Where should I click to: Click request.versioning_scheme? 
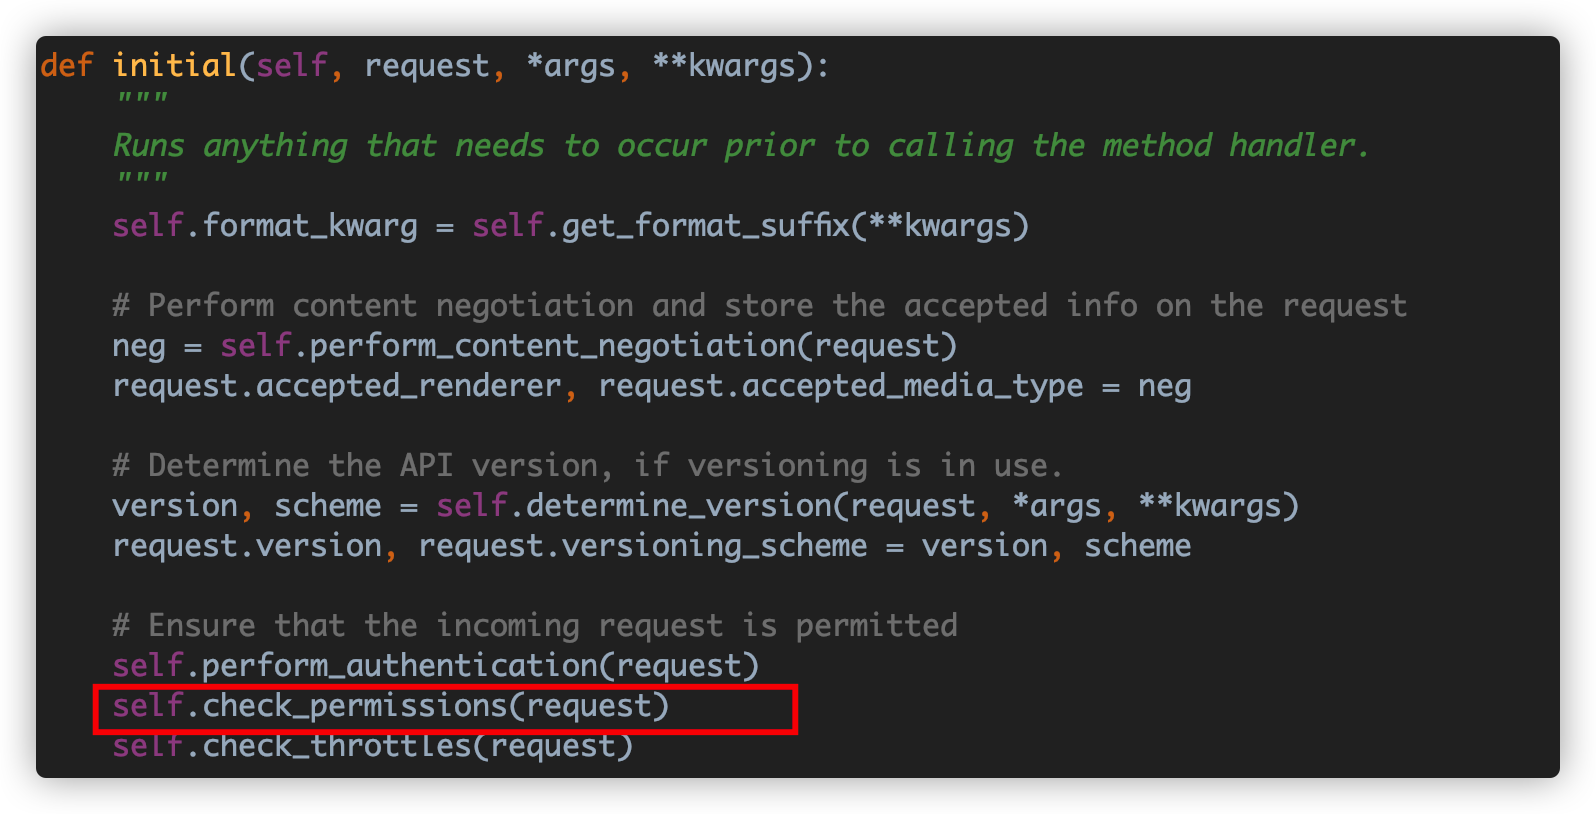point(642,546)
